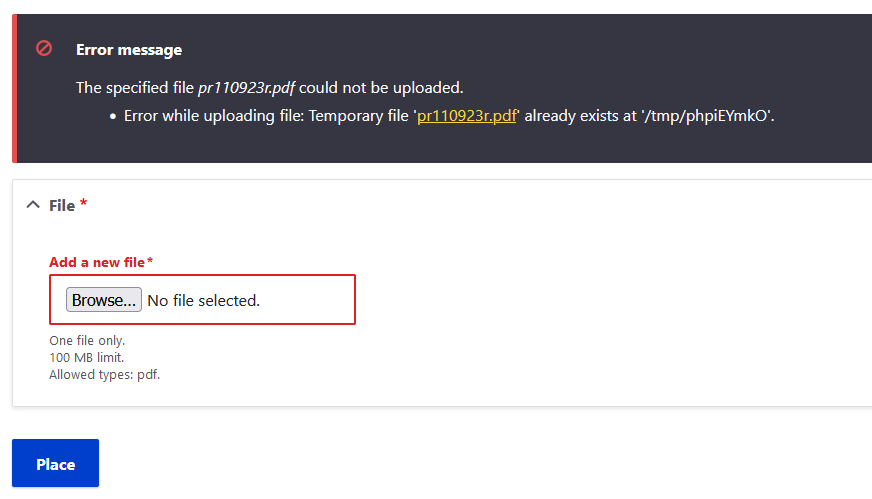The image size is (872, 499).
Task: Click the Place button
Action: click(x=56, y=463)
